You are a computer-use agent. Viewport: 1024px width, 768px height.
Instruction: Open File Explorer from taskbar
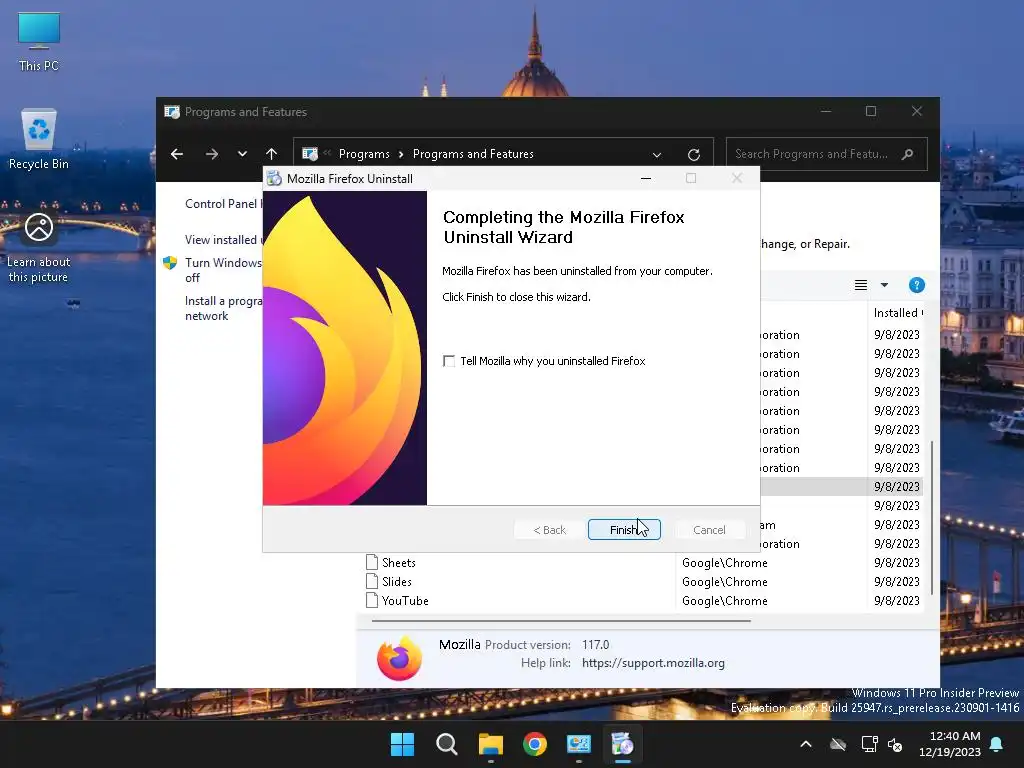pos(490,744)
